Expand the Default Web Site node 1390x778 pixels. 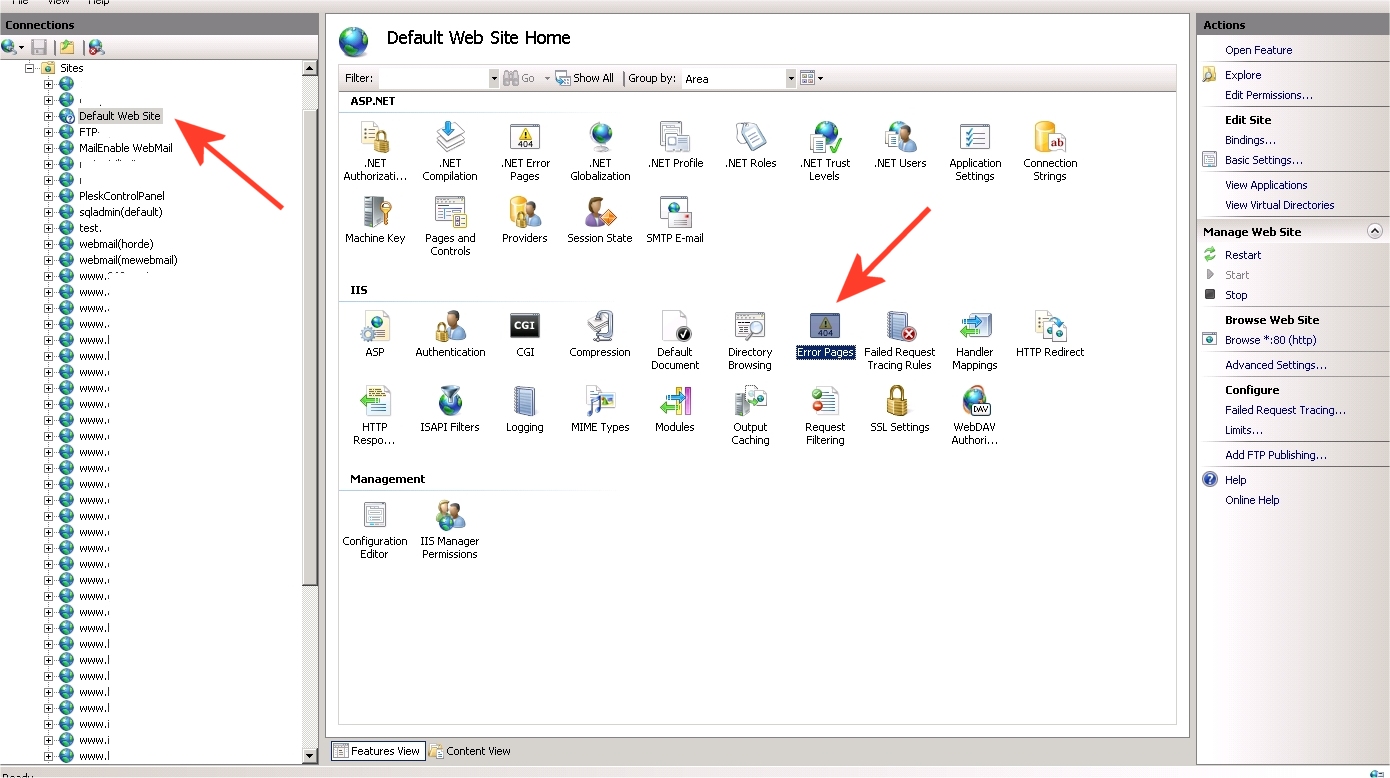[x=48, y=116]
